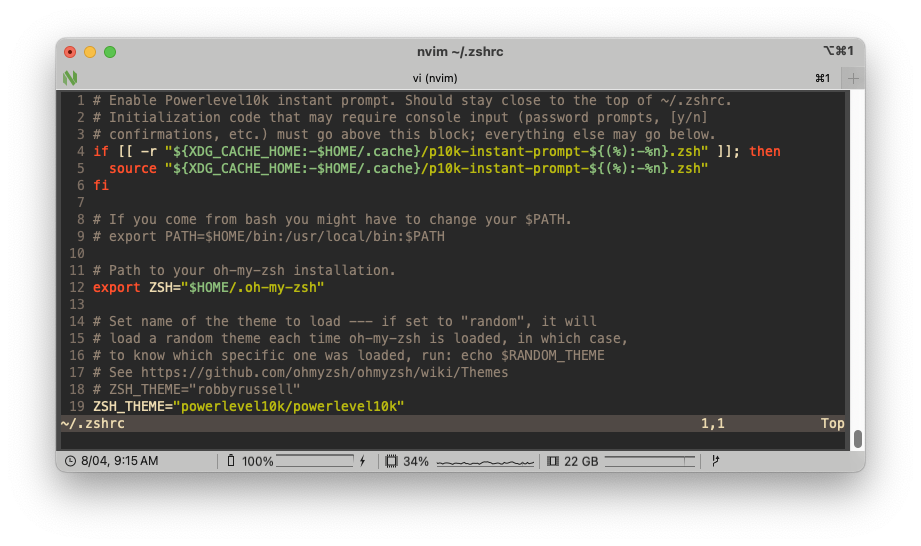Click the ZSH_THEME assignment on line 19
The width and height of the screenshot is (921, 546).
(248, 406)
